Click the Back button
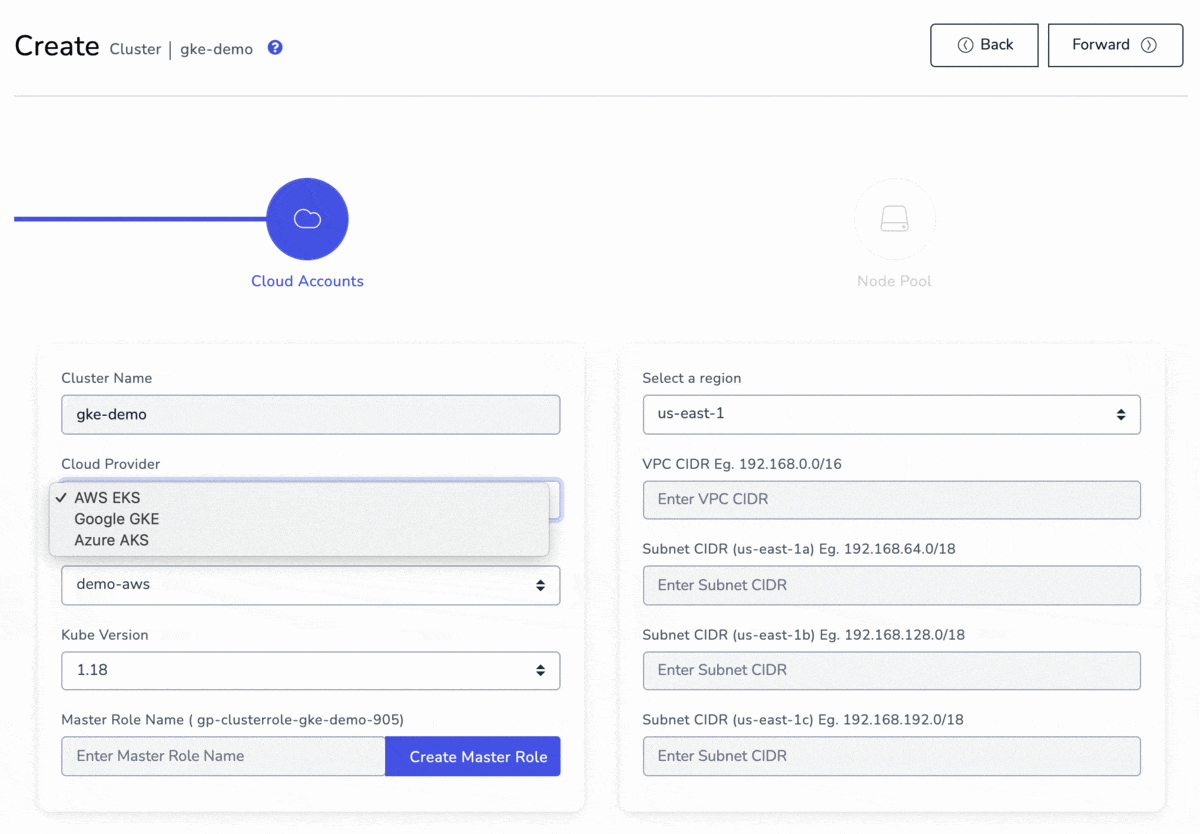The image size is (1200, 834). [984, 45]
